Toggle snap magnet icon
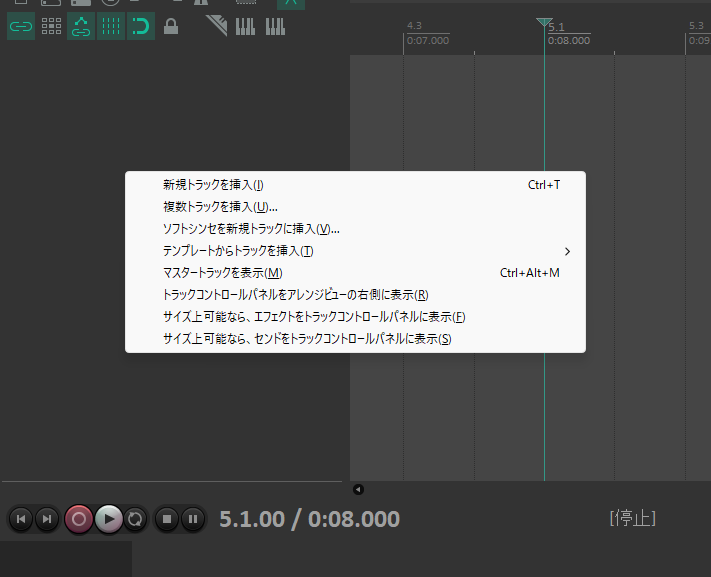The image size is (711, 577). coord(141,26)
